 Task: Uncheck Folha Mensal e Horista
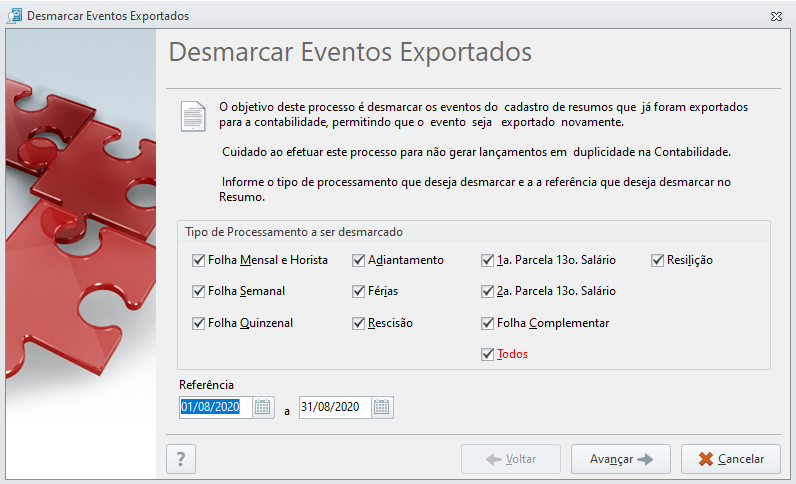click(198, 261)
